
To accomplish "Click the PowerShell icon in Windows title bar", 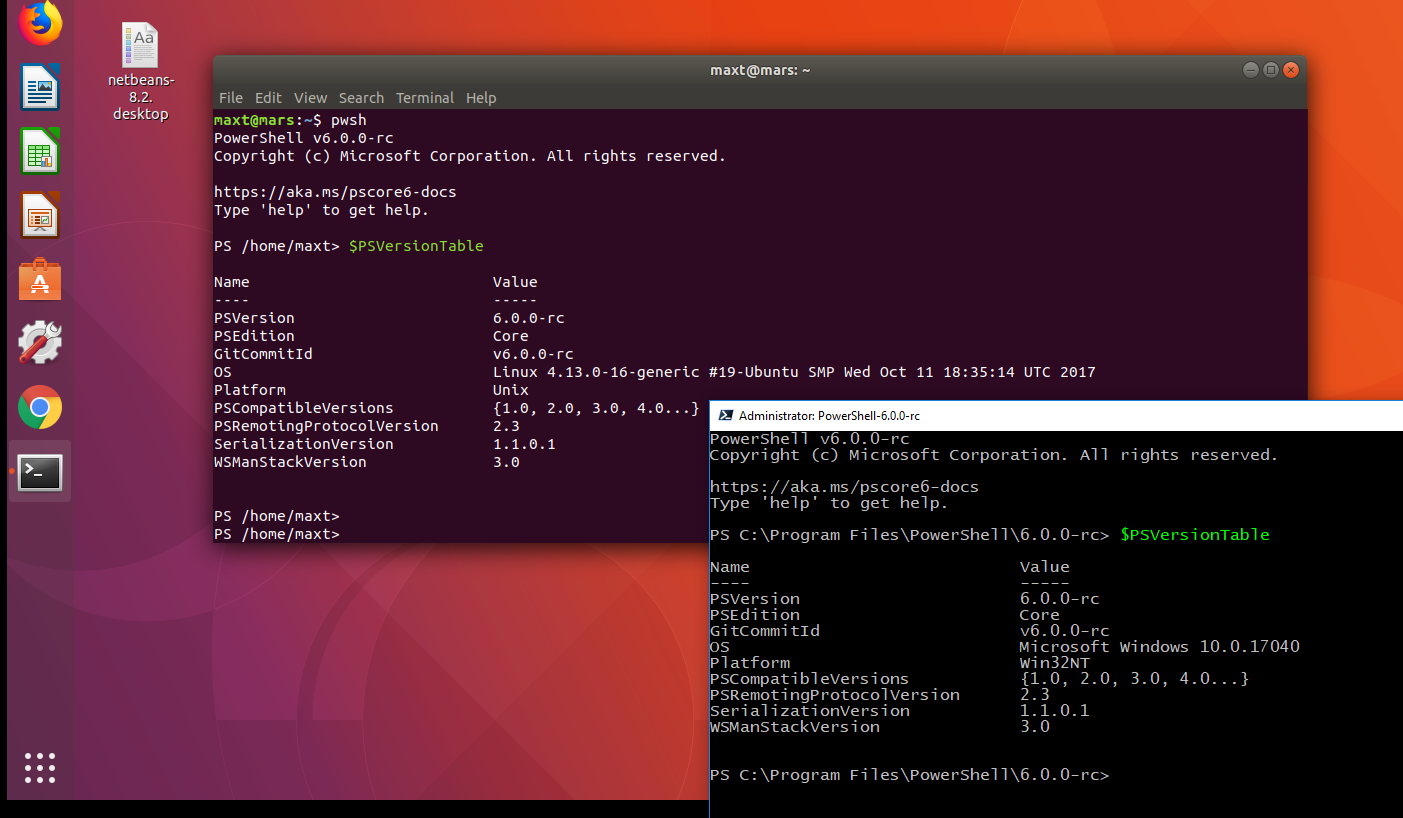I will pyautogui.click(x=725, y=415).
